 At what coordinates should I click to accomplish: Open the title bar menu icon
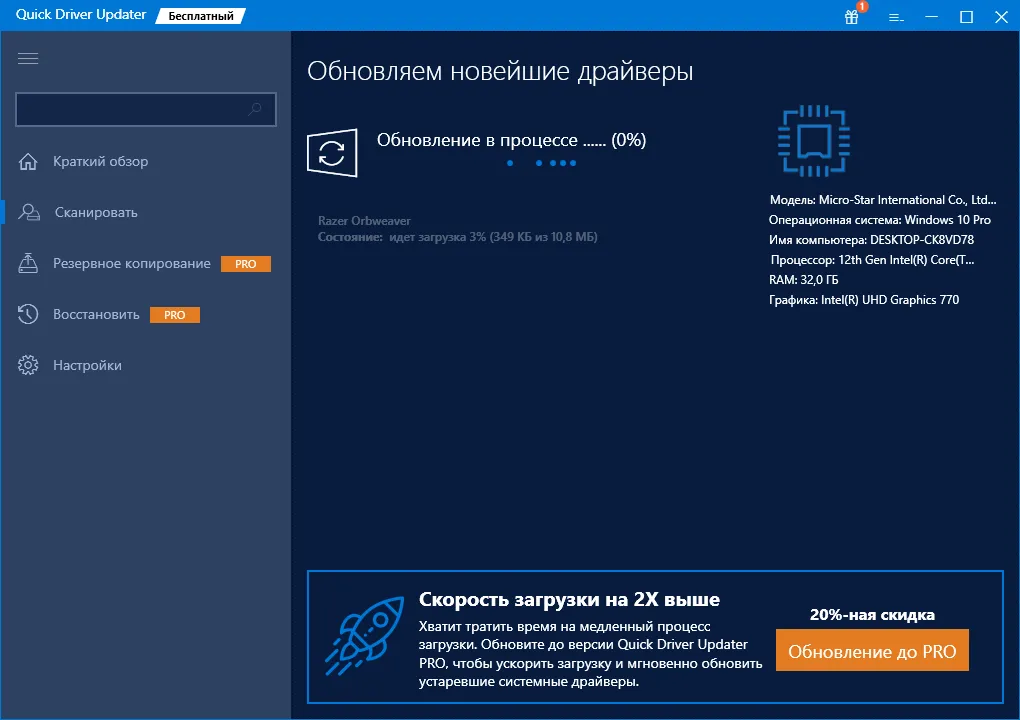tap(896, 18)
